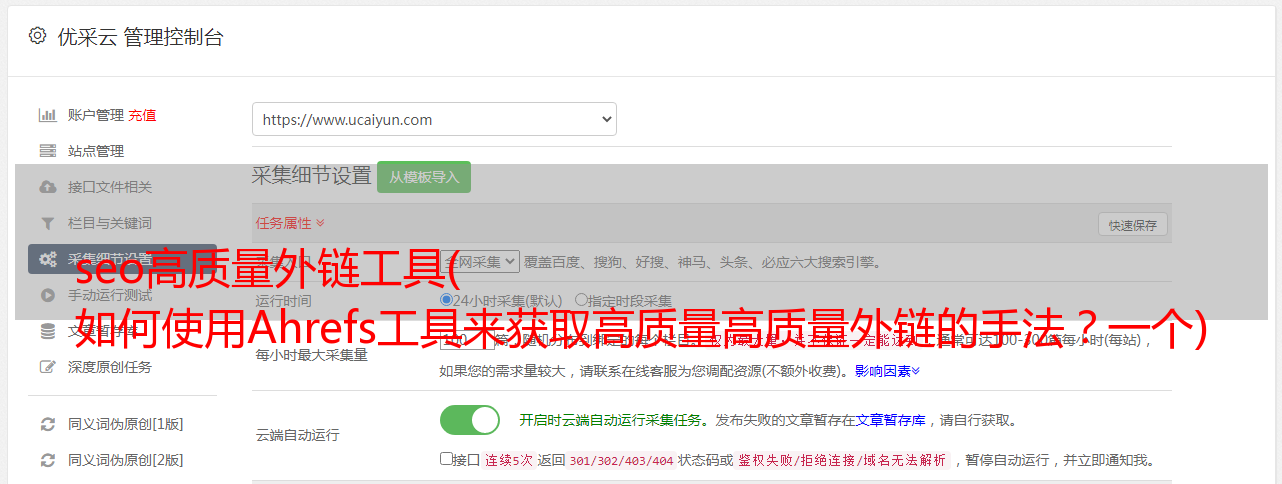Image resolution: width=1282 pixels, height=484 pixels.
Task: Click the 快速保存 button
Action: [1132, 225]
